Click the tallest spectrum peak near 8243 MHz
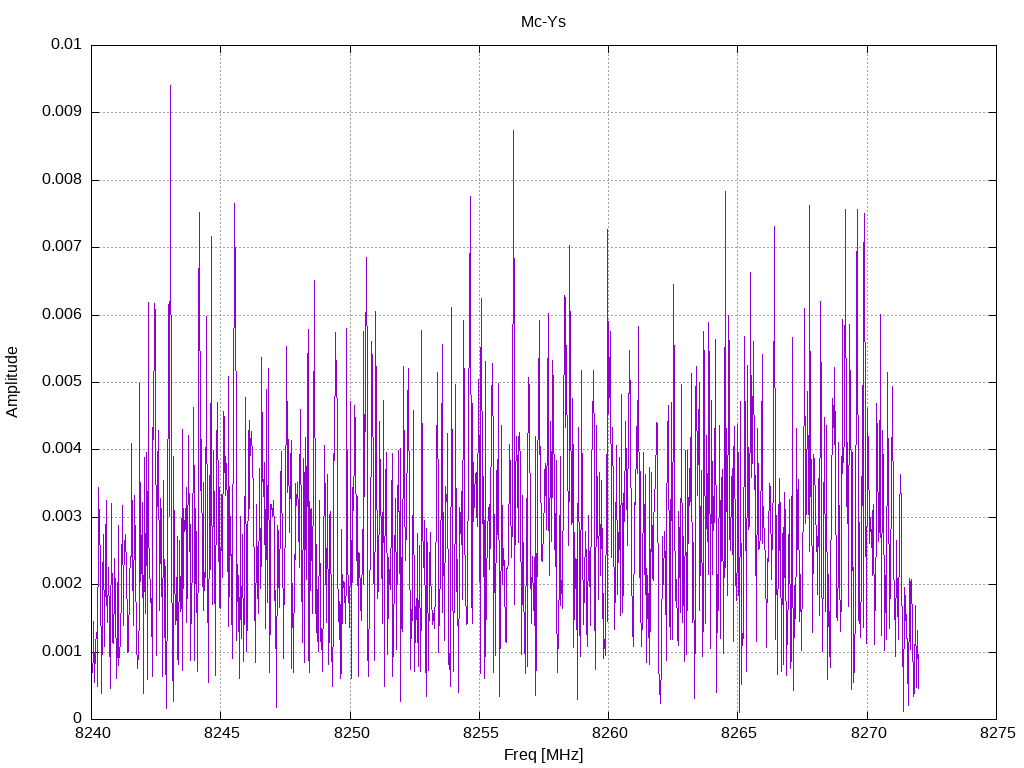The height and width of the screenshot is (768, 1024). pyautogui.click(x=170, y=86)
